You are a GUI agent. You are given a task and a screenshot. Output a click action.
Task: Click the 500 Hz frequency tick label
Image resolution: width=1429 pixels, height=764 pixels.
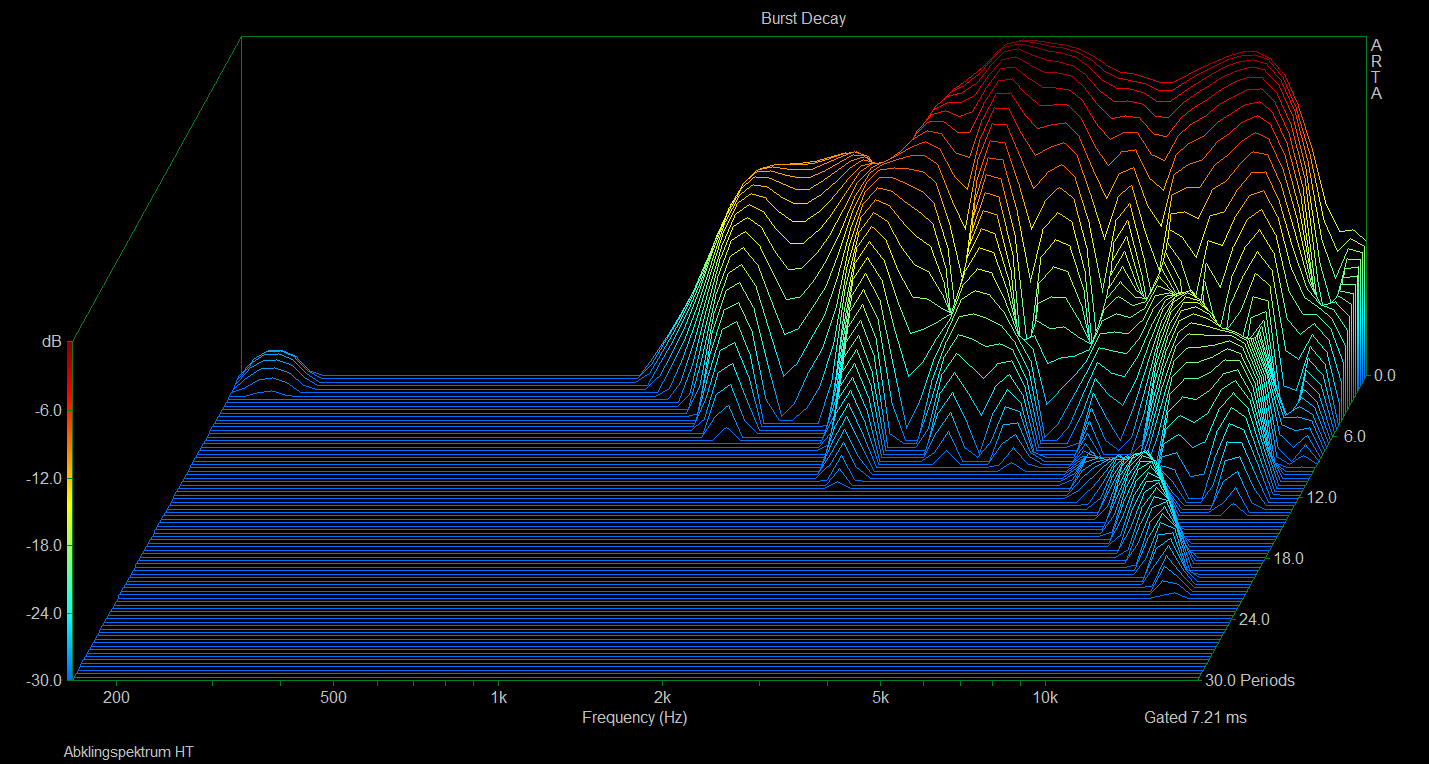coord(334,697)
